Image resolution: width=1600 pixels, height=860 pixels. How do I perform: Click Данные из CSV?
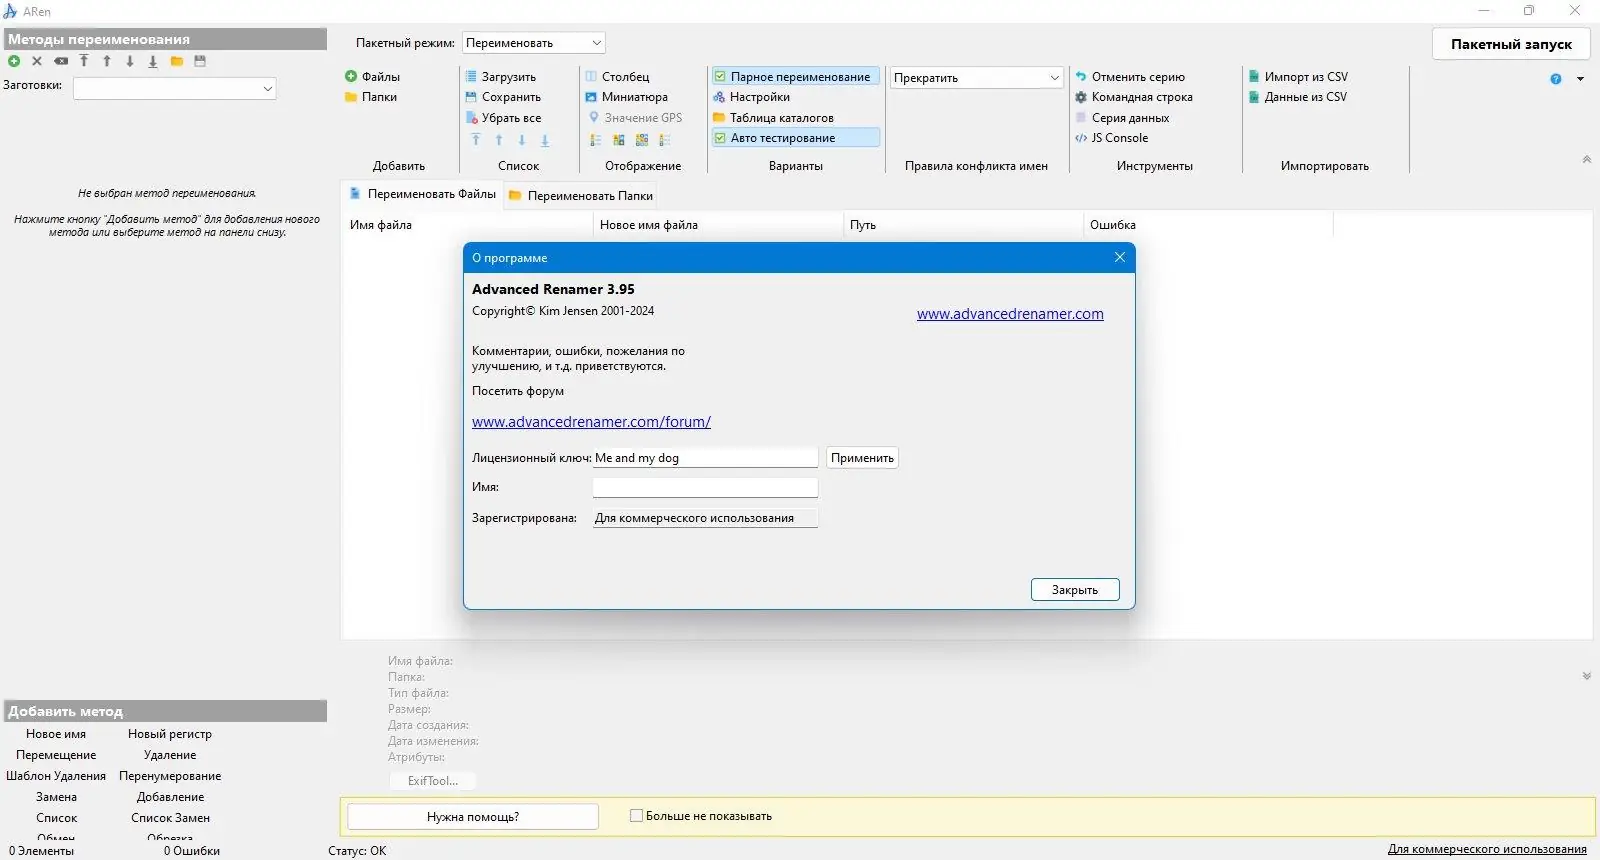1297,97
